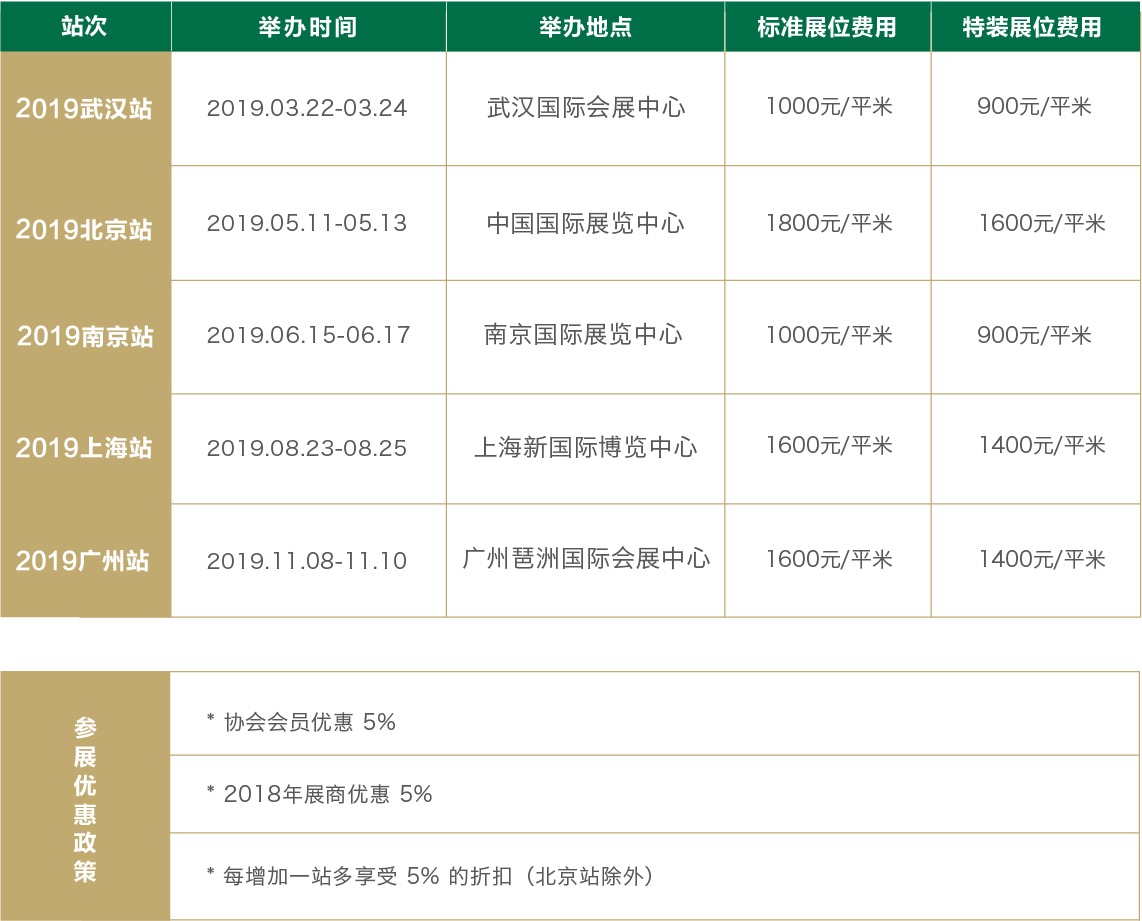Viewport: 1142px width, 921px height.
Task: Click the 站次 column header
Action: [x=85, y=26]
